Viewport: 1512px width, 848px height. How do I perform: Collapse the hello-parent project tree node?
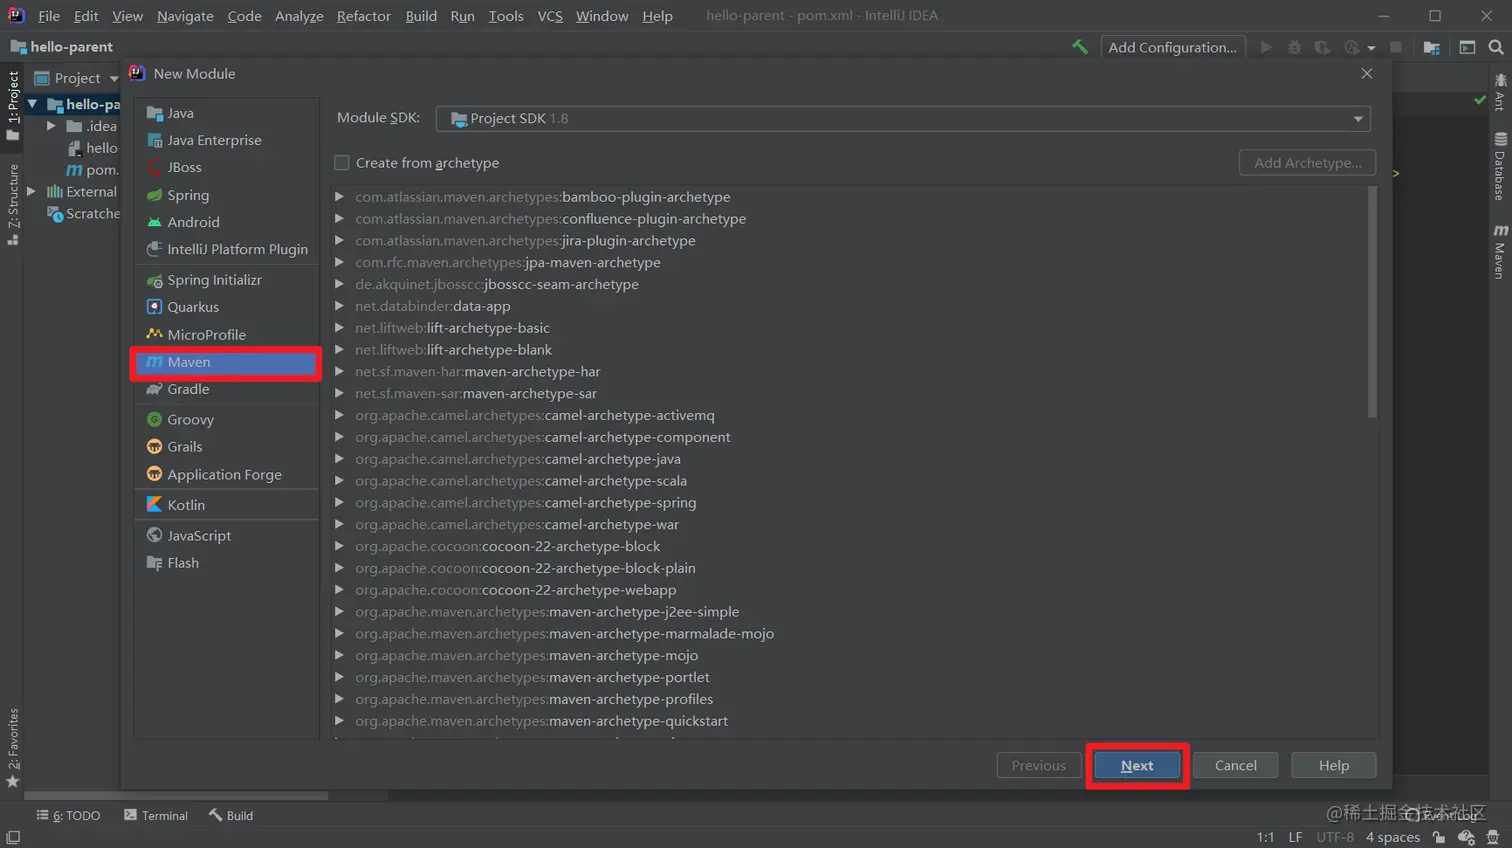33,104
